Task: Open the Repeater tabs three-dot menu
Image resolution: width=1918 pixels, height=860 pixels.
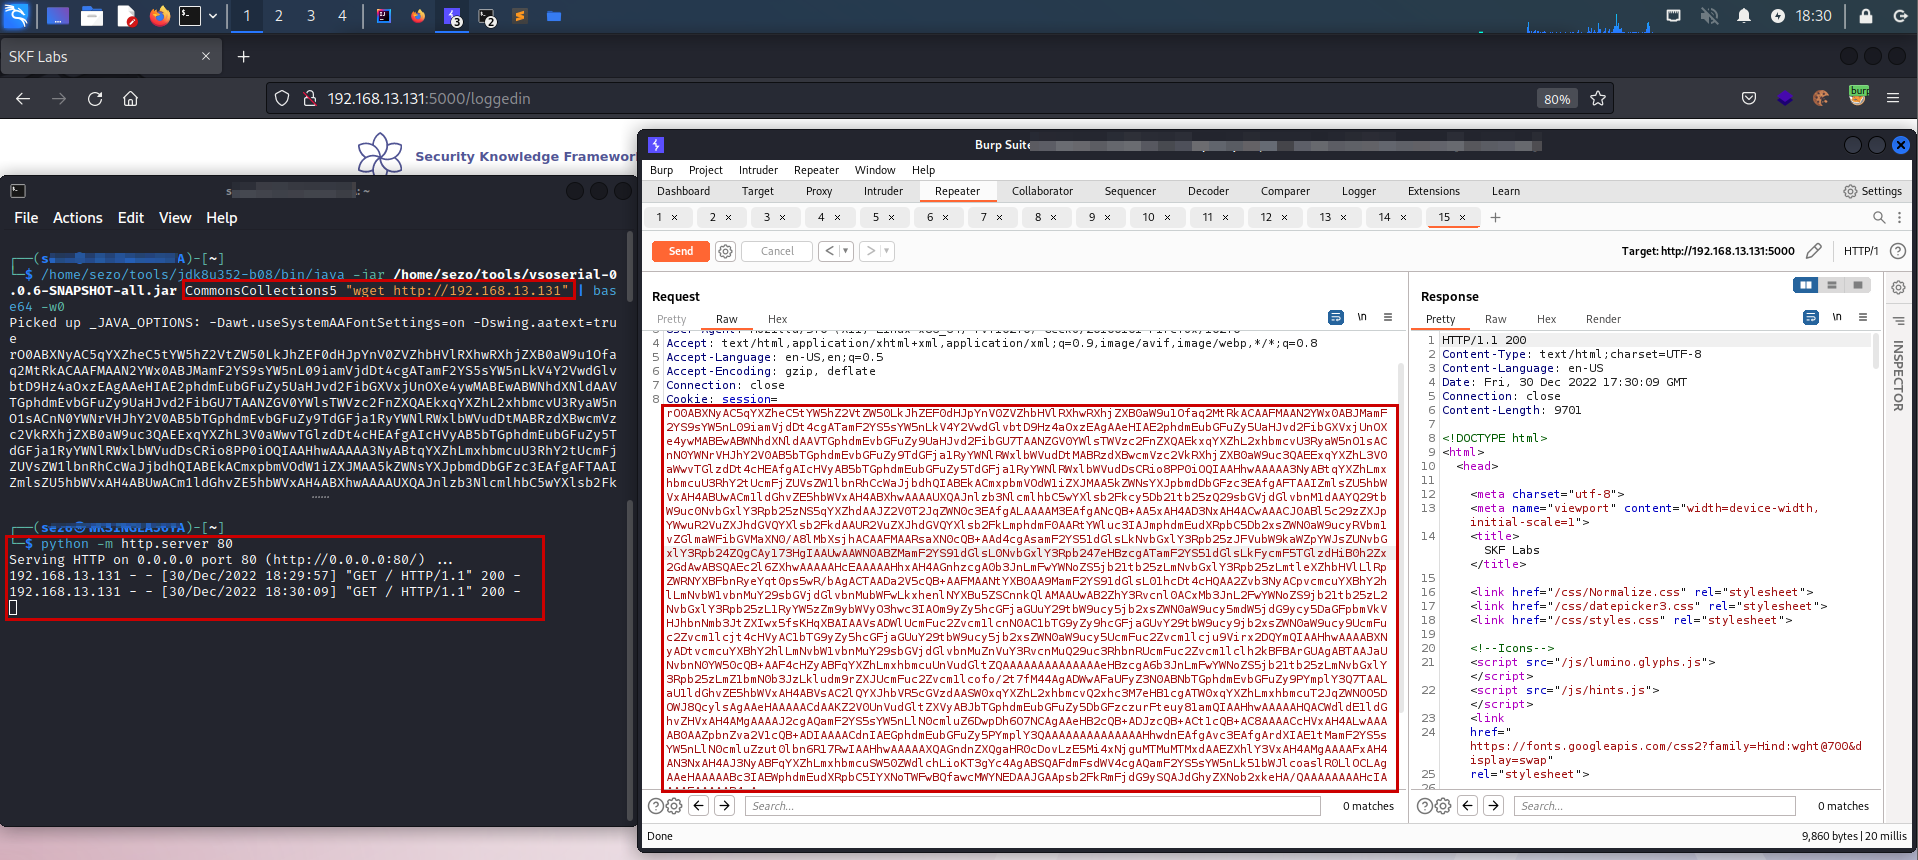Action: [1899, 217]
